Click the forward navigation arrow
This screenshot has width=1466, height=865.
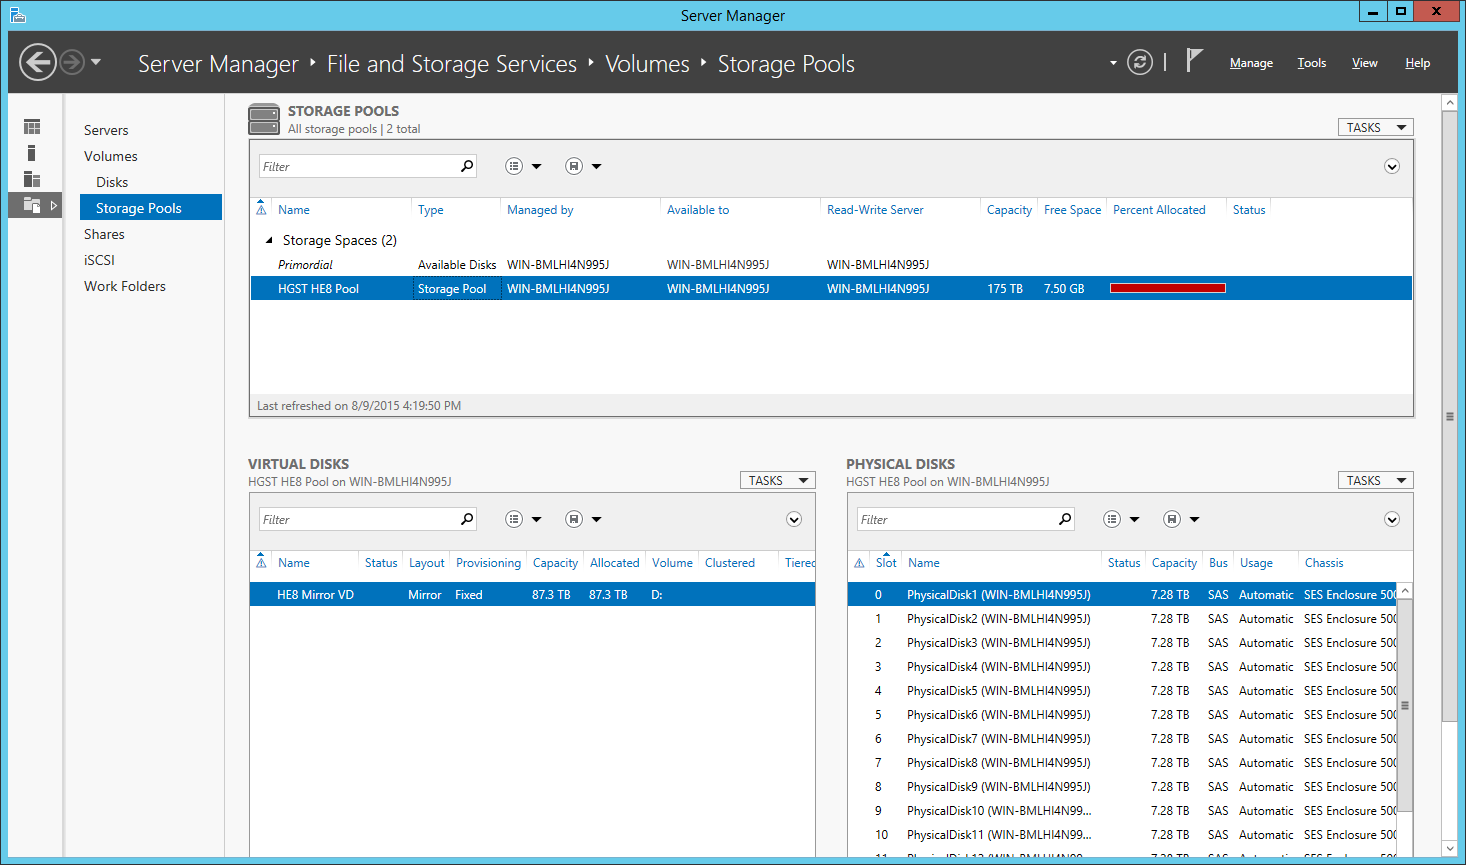tap(72, 62)
